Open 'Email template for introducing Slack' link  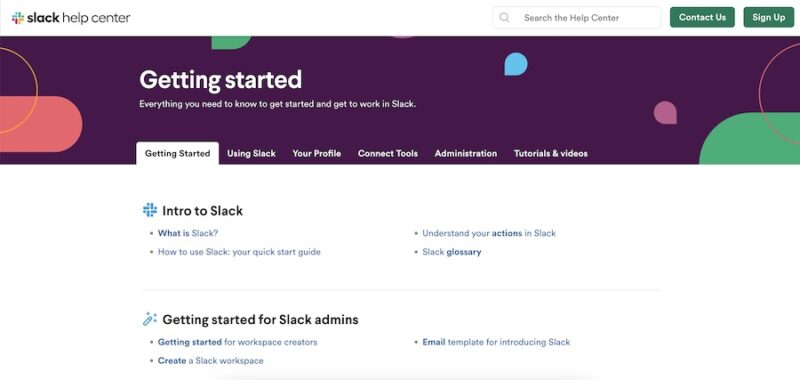[x=496, y=342]
